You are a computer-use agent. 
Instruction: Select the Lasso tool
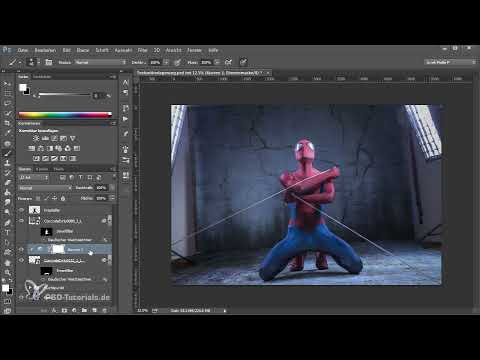point(7,103)
